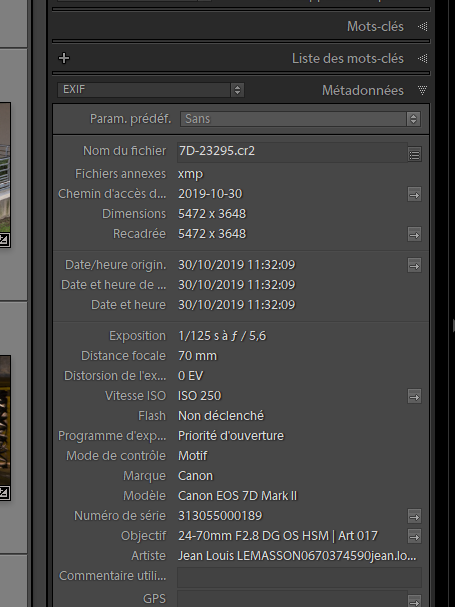Click the Commentaire utilisateur text field
Screen dimensions: 455x607
click(x=299, y=577)
